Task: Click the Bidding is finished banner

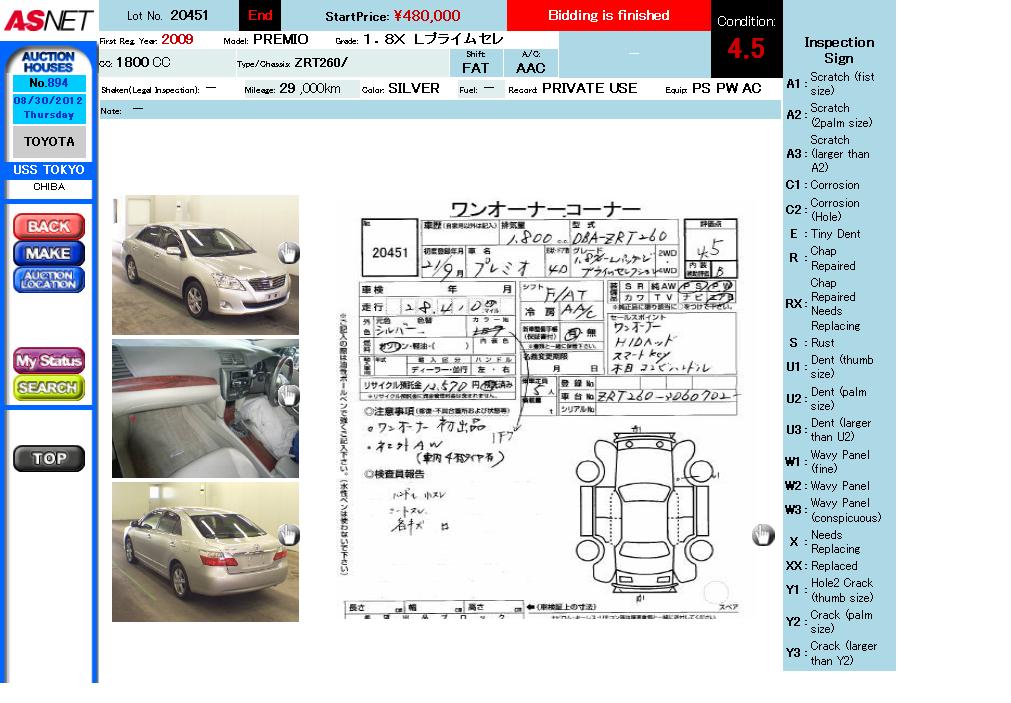Action: coord(608,15)
